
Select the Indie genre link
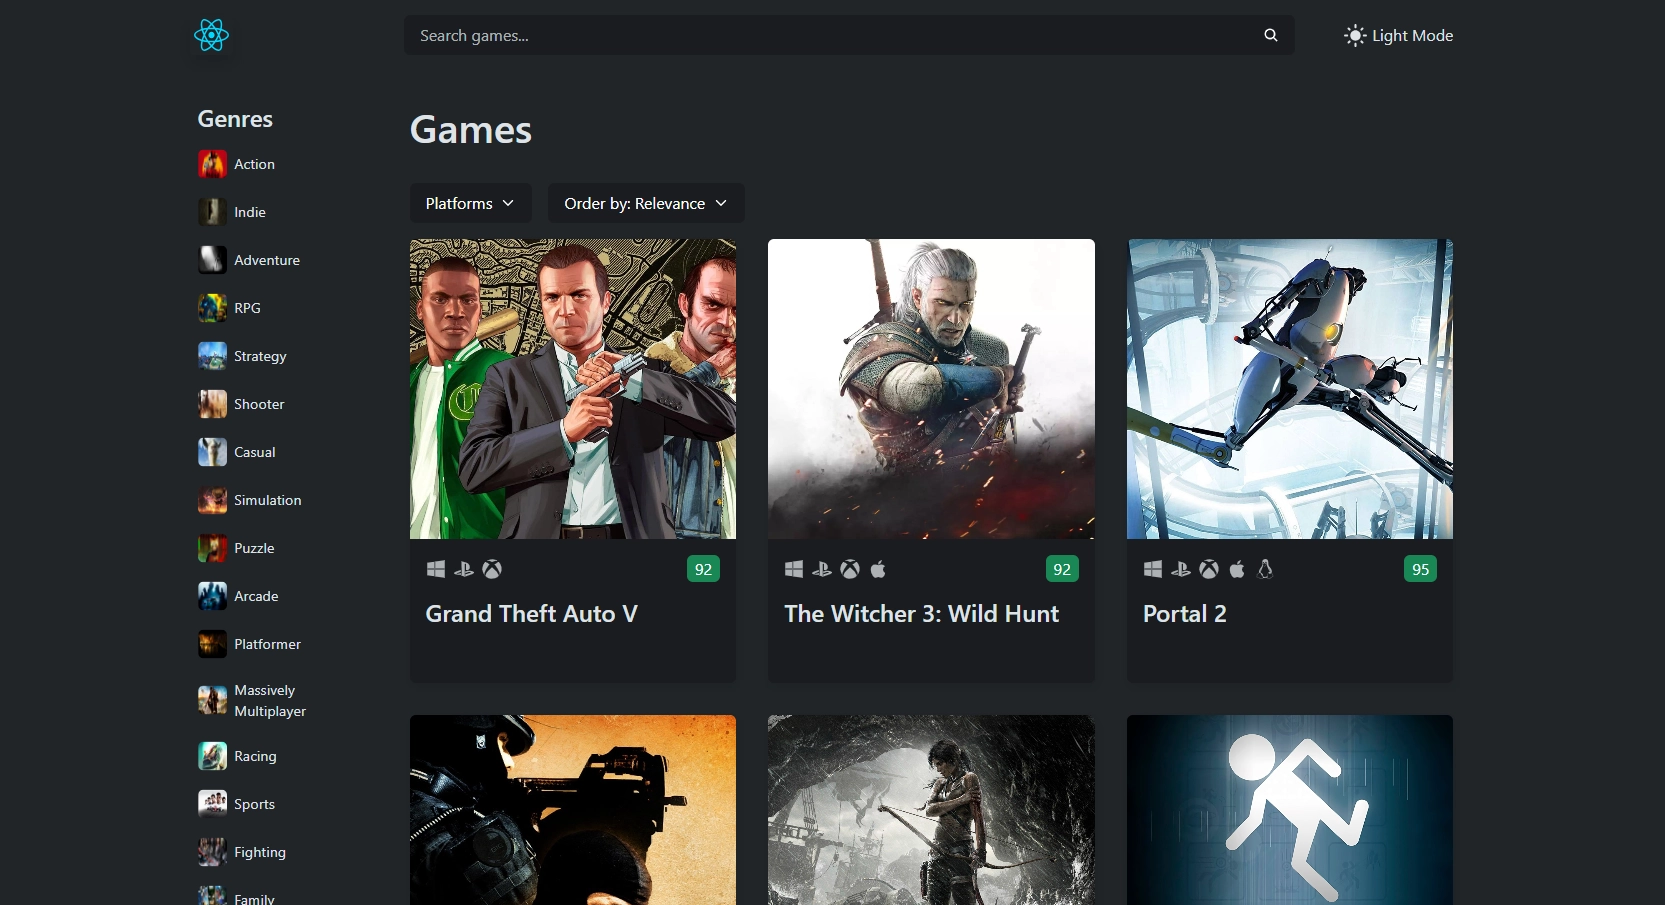coord(250,212)
